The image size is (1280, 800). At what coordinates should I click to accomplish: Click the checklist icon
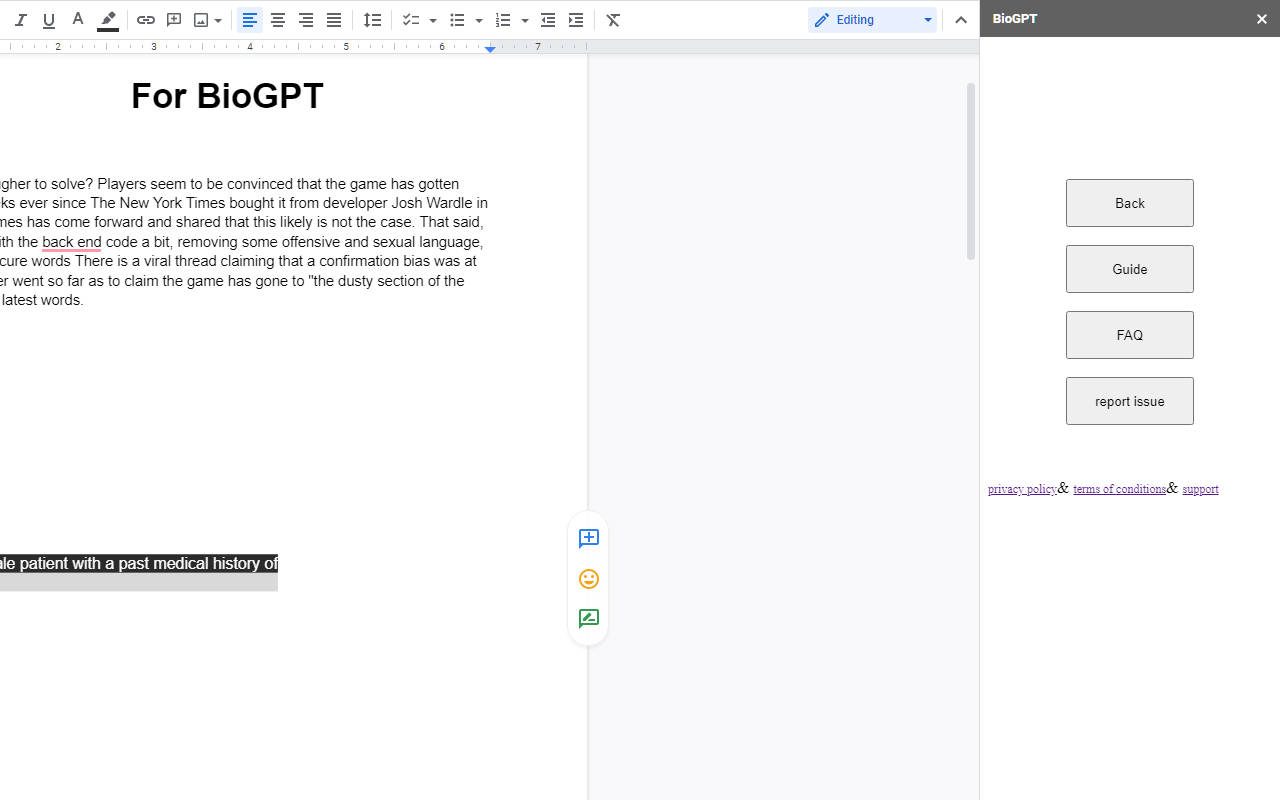pyautogui.click(x=410, y=20)
